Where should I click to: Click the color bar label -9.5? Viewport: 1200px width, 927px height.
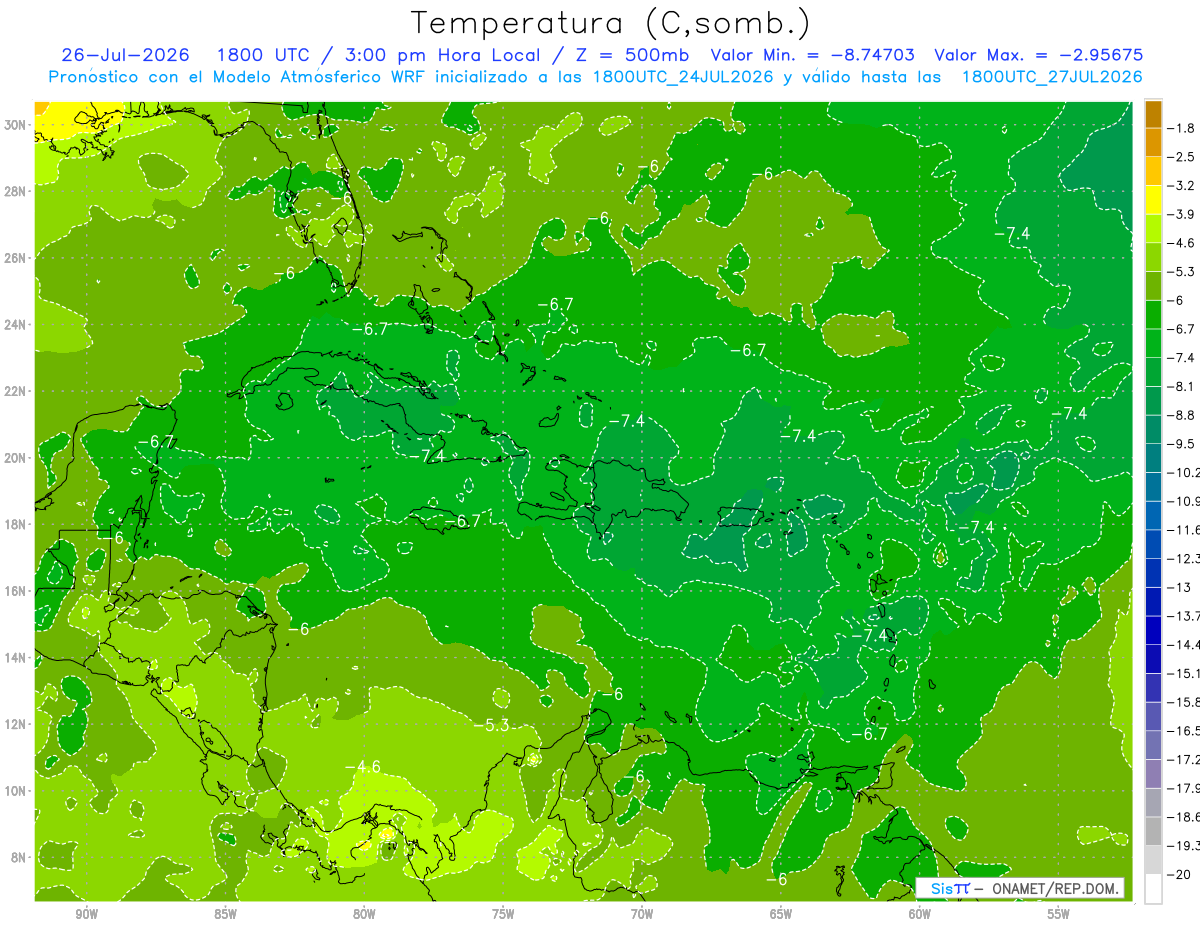click(x=1181, y=444)
